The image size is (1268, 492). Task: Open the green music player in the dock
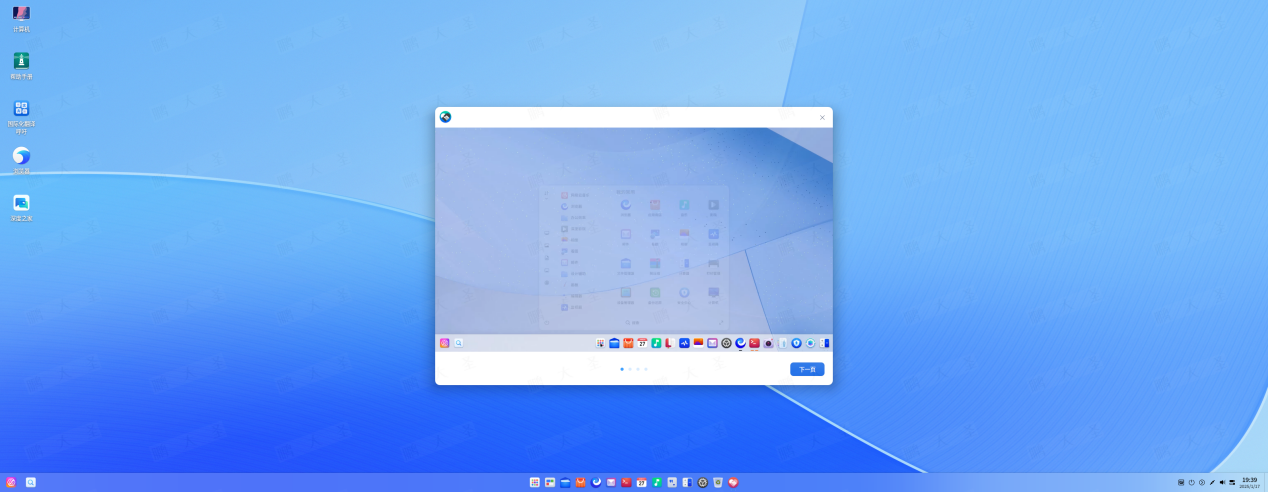(x=657, y=482)
